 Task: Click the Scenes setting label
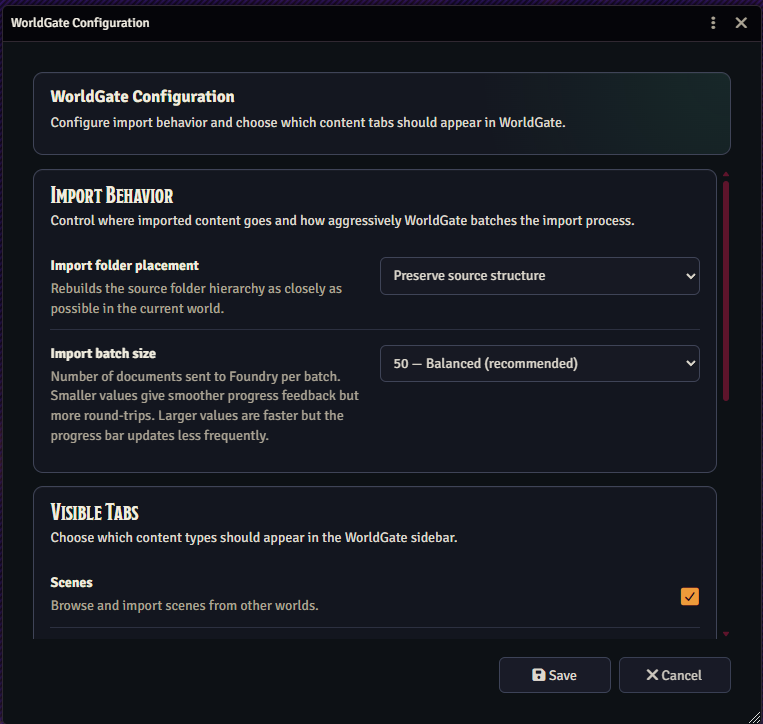coord(72,582)
